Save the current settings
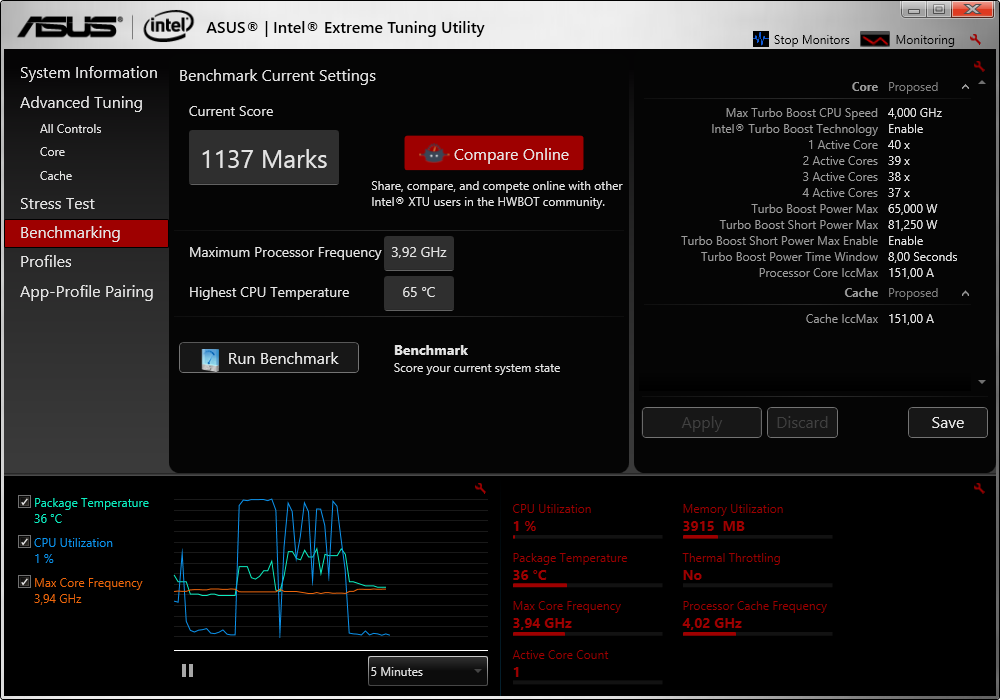The image size is (1000, 700). pyautogui.click(x=948, y=423)
